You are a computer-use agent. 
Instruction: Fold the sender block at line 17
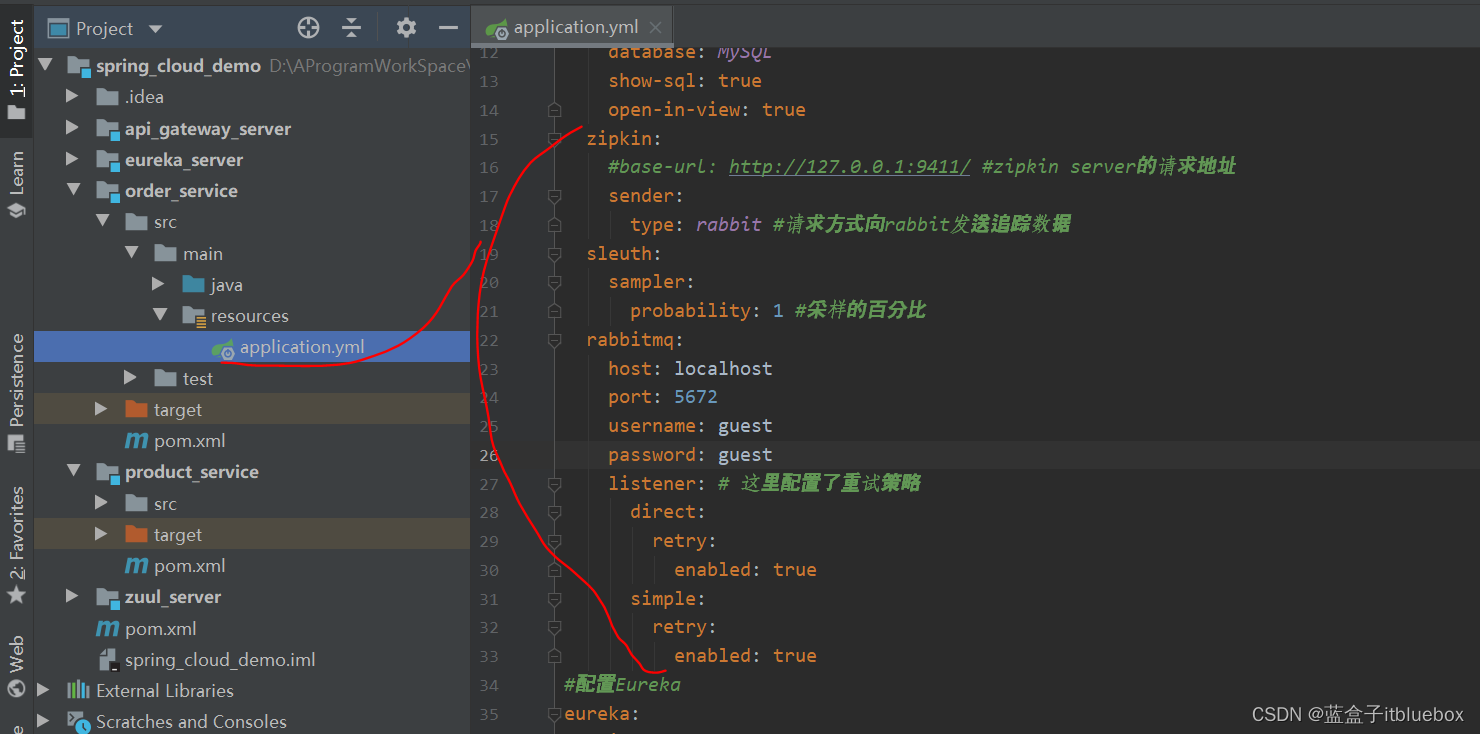[x=555, y=196]
